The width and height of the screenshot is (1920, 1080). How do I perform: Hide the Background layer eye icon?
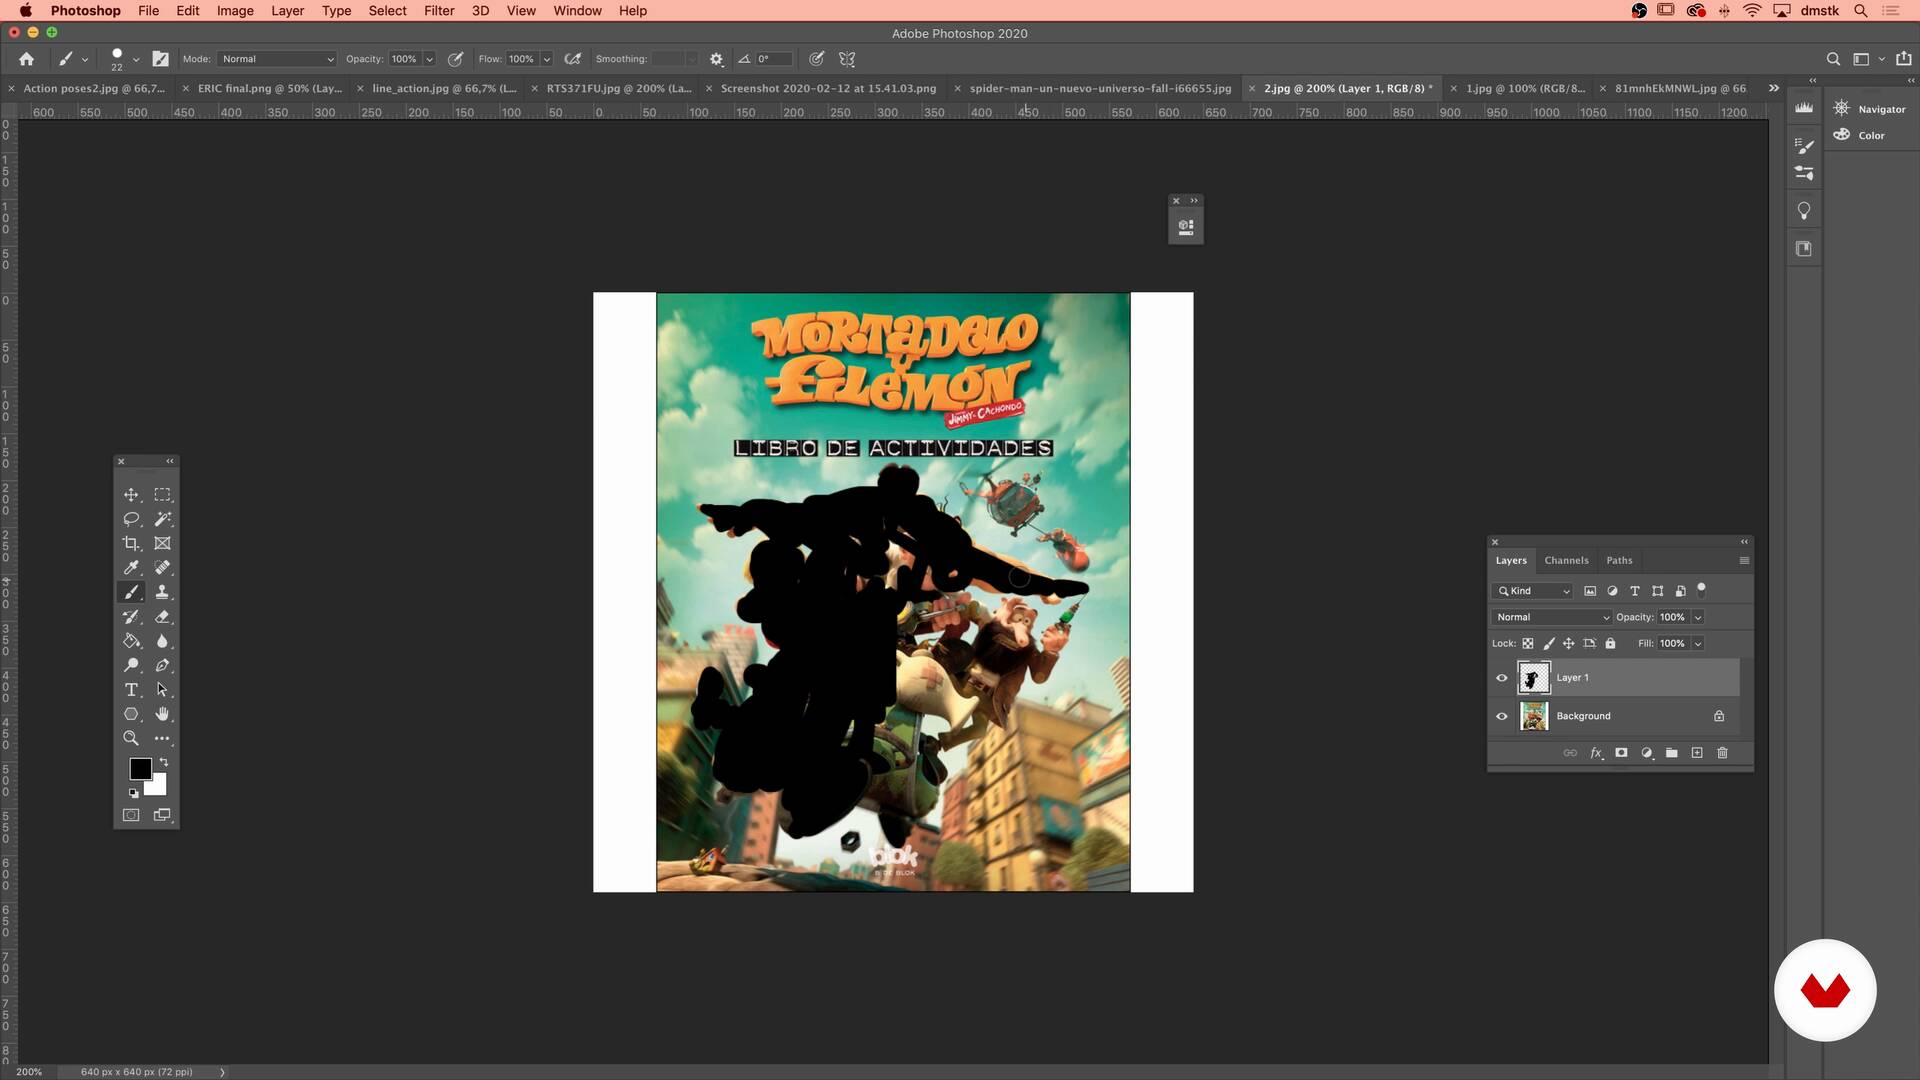(x=1501, y=716)
